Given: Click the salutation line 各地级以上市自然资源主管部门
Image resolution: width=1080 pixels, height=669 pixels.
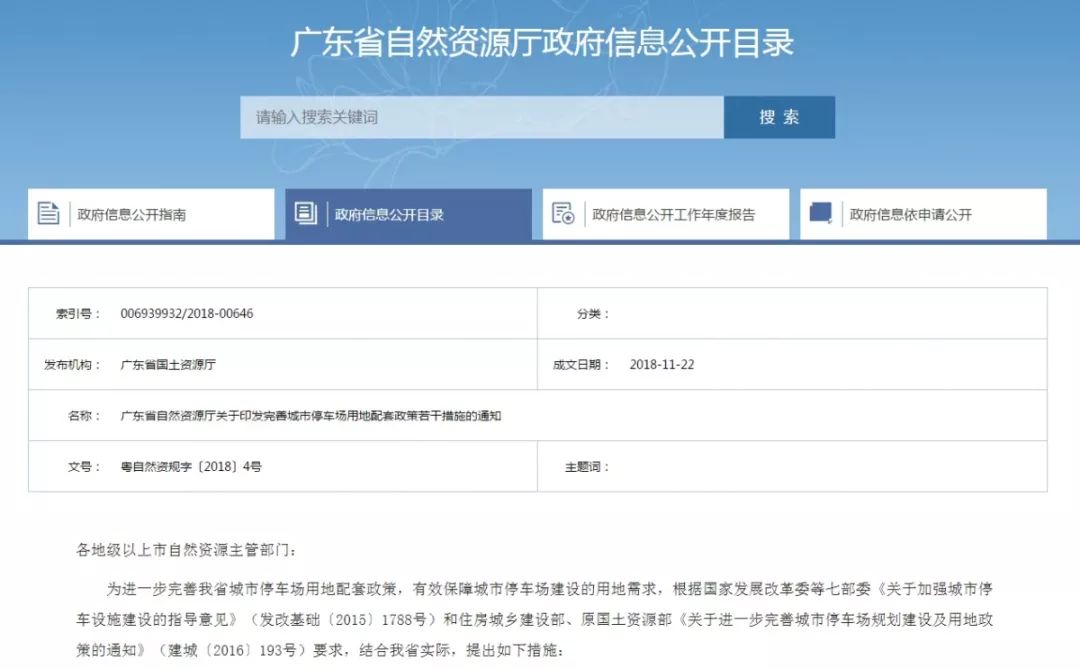Looking at the screenshot, I should coord(187,551).
